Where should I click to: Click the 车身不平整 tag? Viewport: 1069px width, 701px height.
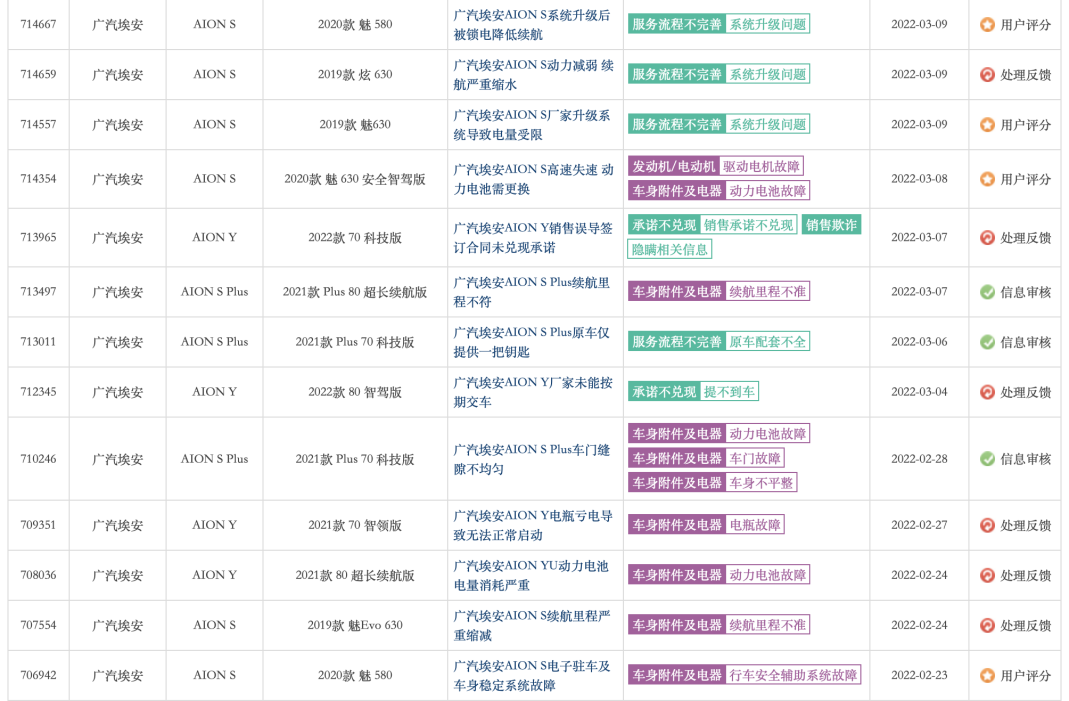click(x=761, y=483)
